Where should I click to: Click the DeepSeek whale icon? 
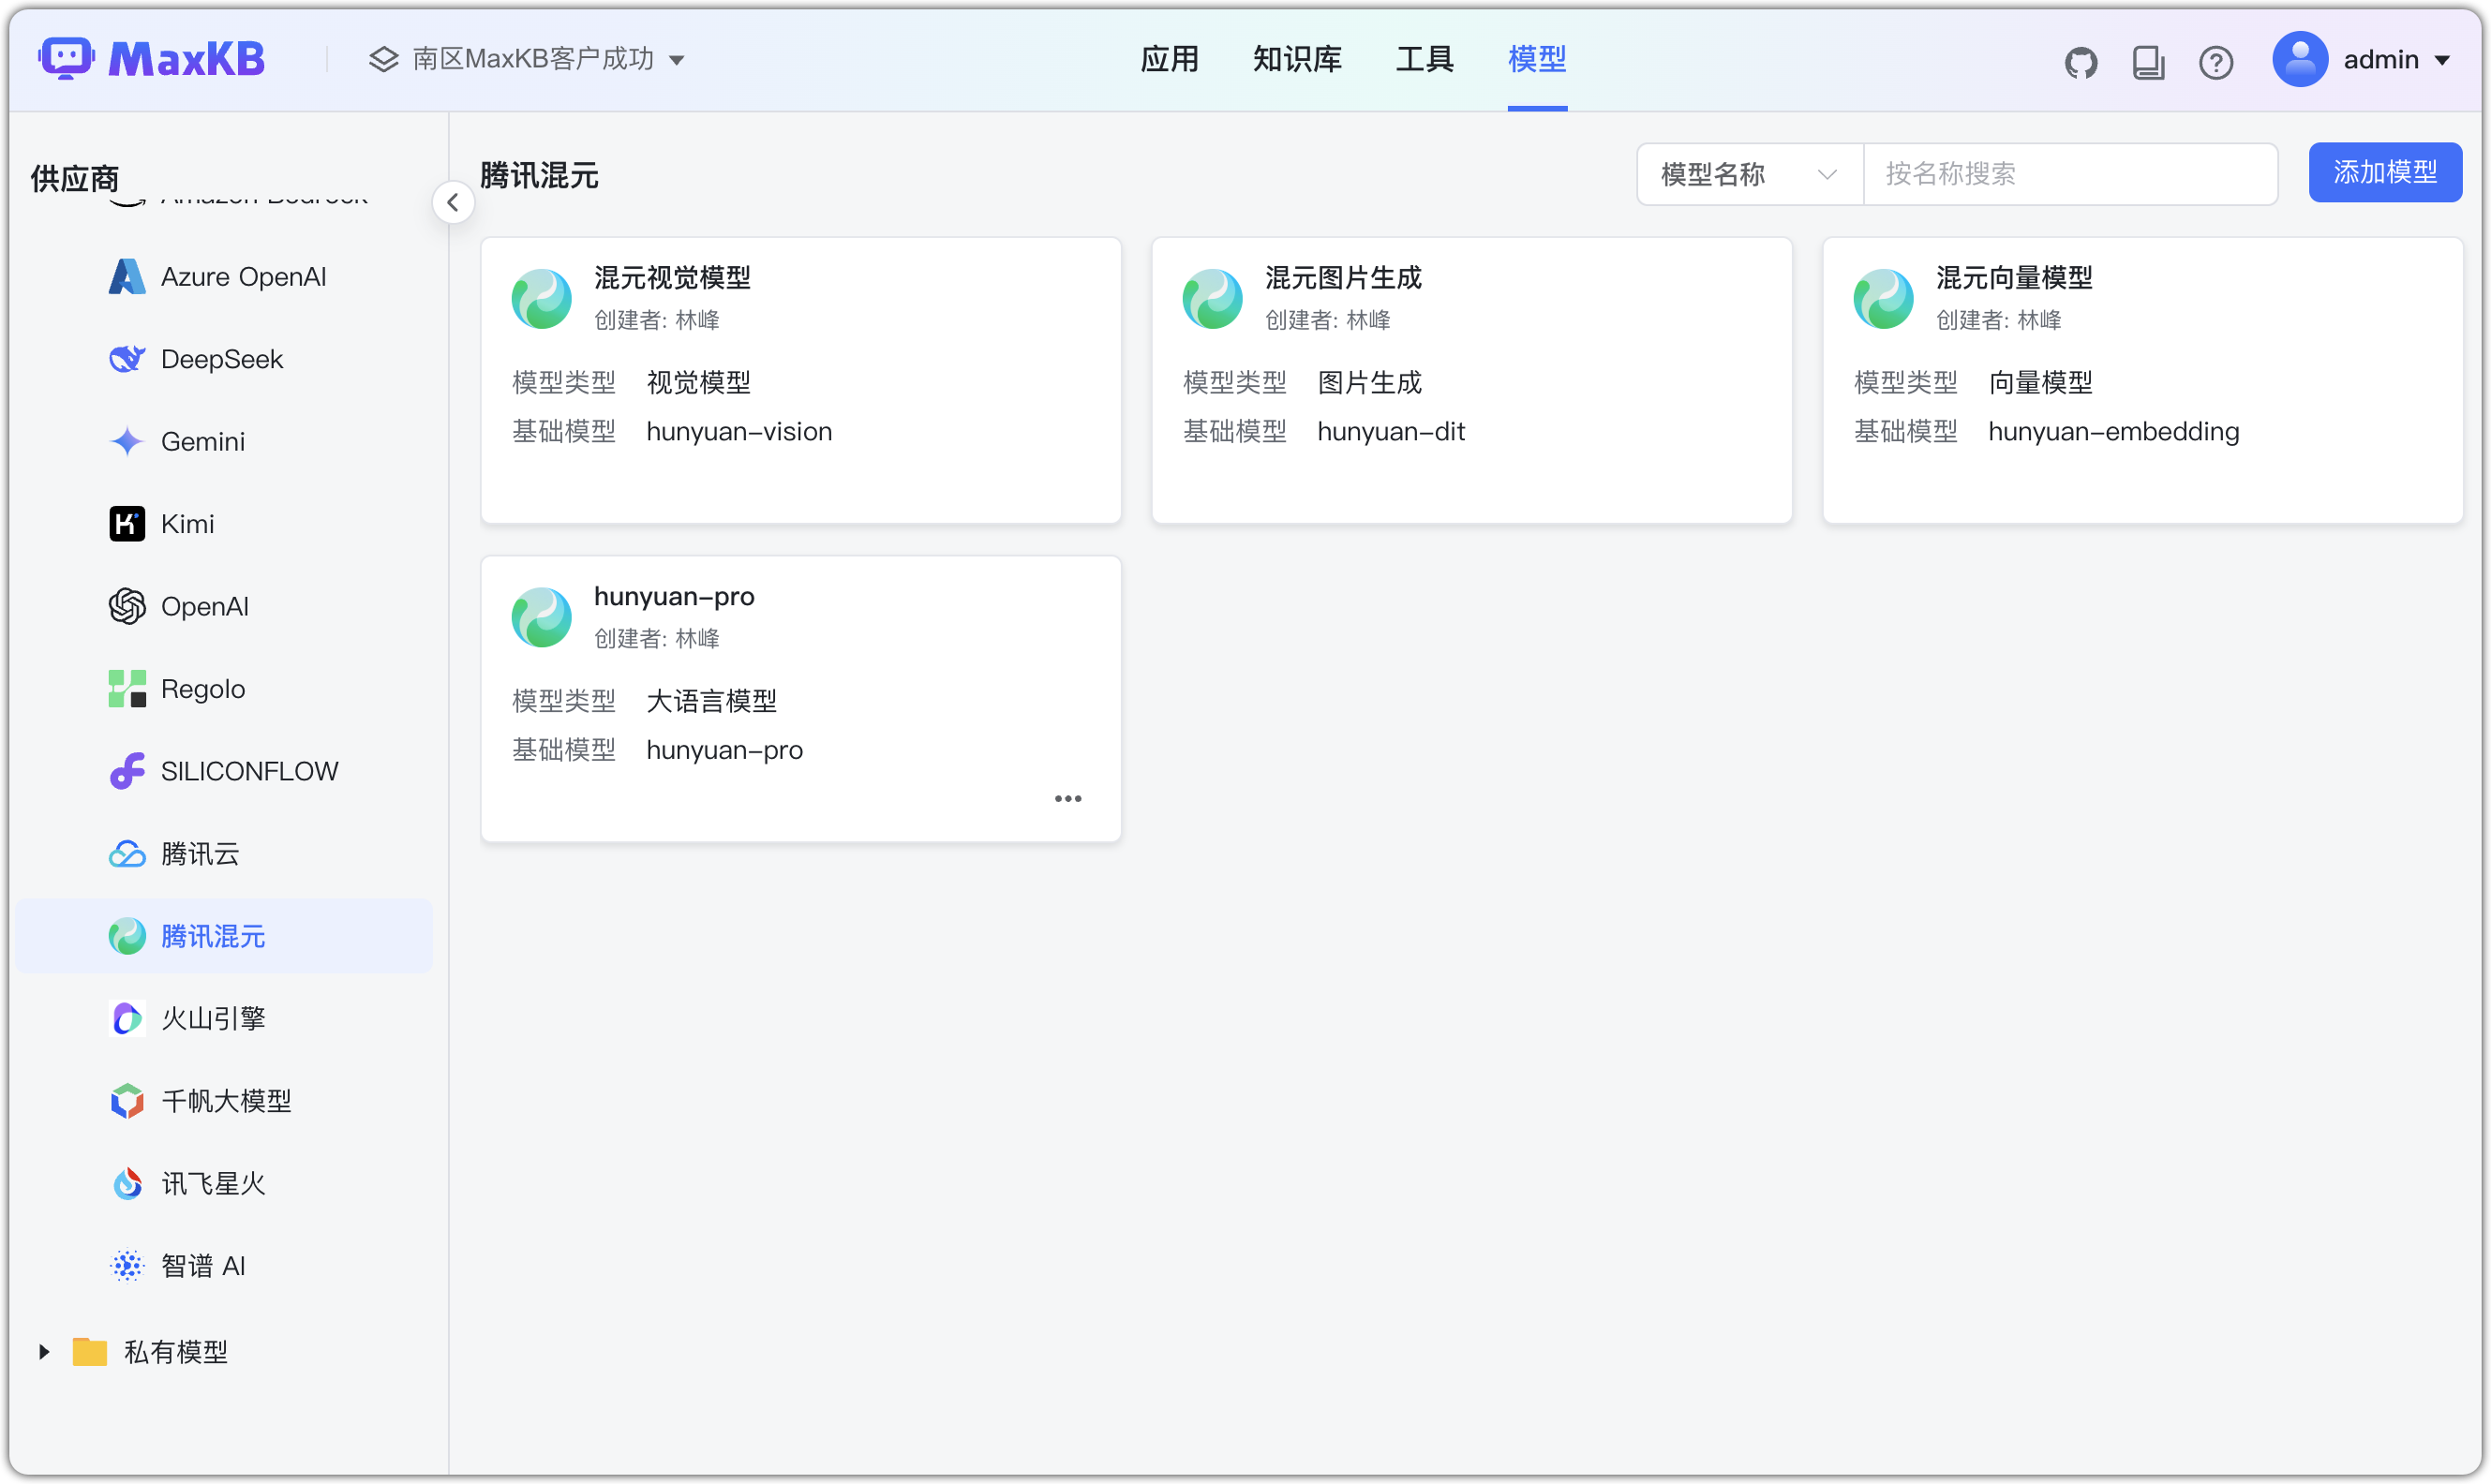point(127,359)
